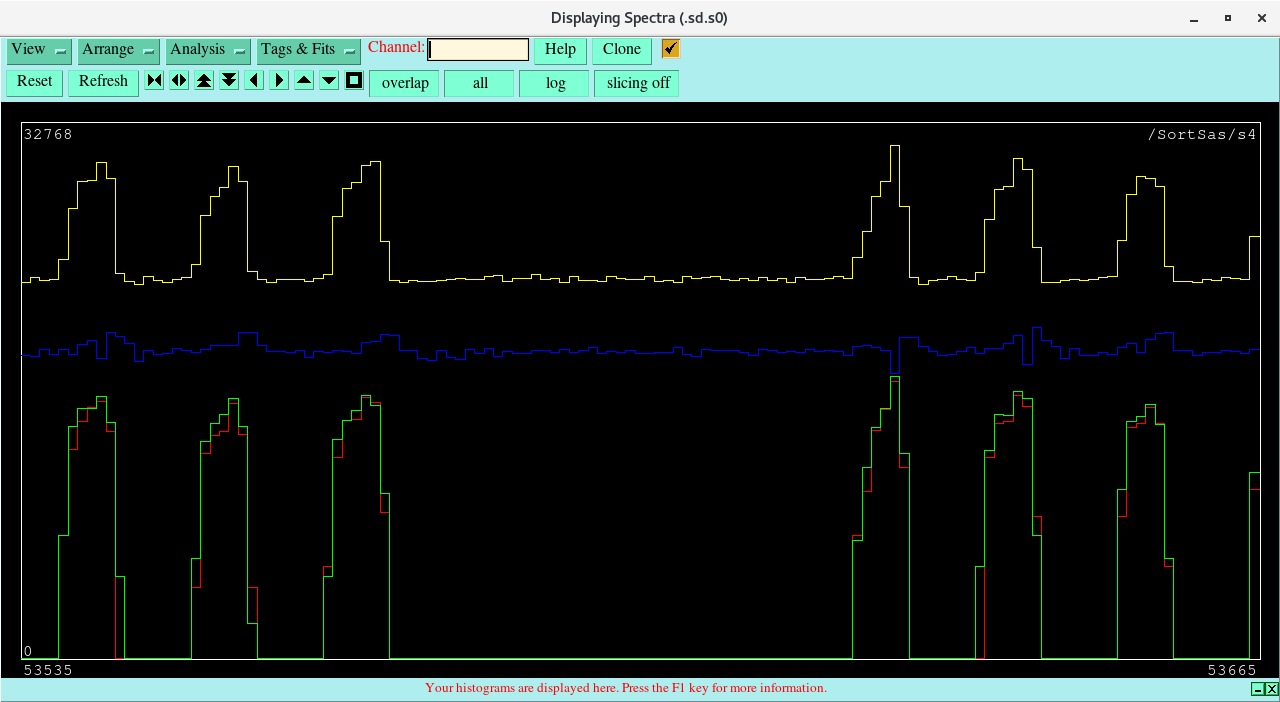Toggle the log scale button
Viewport: 1280px width, 702px height.
[x=555, y=83]
